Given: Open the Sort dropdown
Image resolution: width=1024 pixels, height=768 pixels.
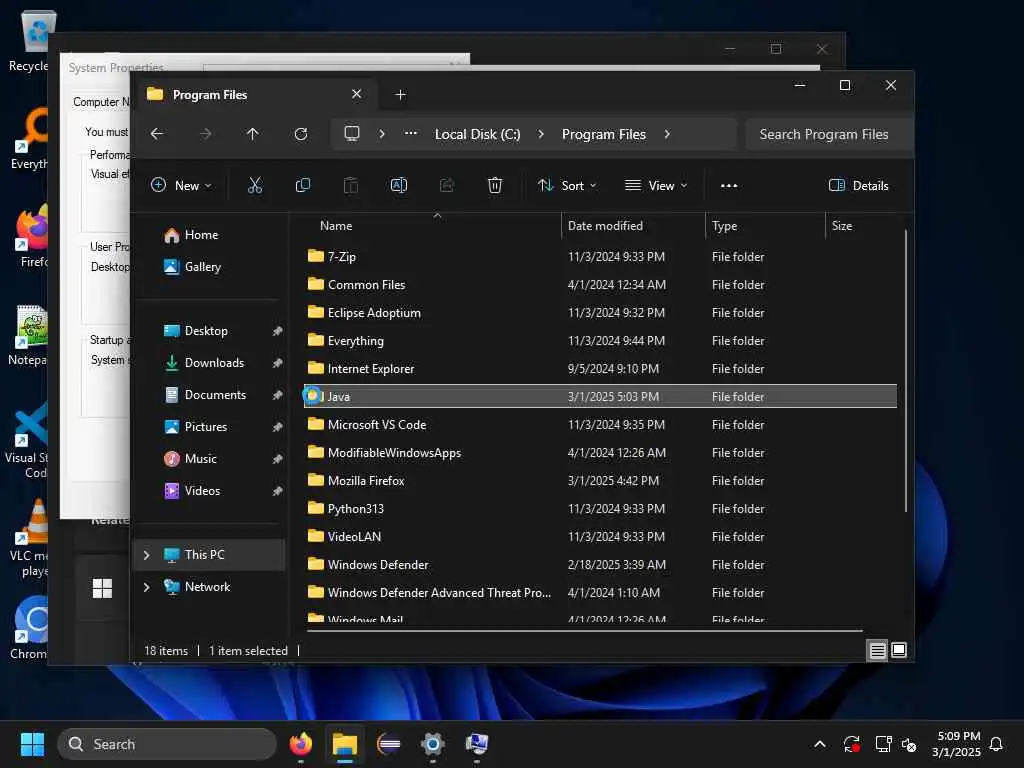Looking at the screenshot, I should pos(567,185).
